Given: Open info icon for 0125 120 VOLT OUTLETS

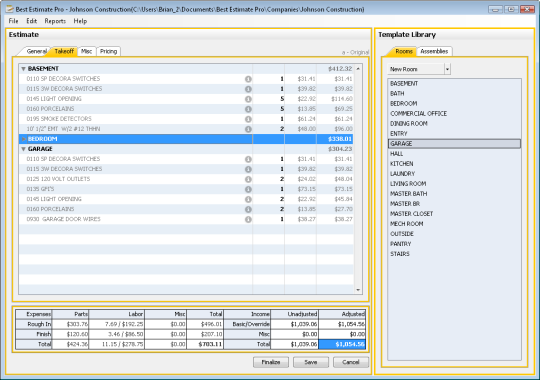Looking at the screenshot, I should point(248,179).
